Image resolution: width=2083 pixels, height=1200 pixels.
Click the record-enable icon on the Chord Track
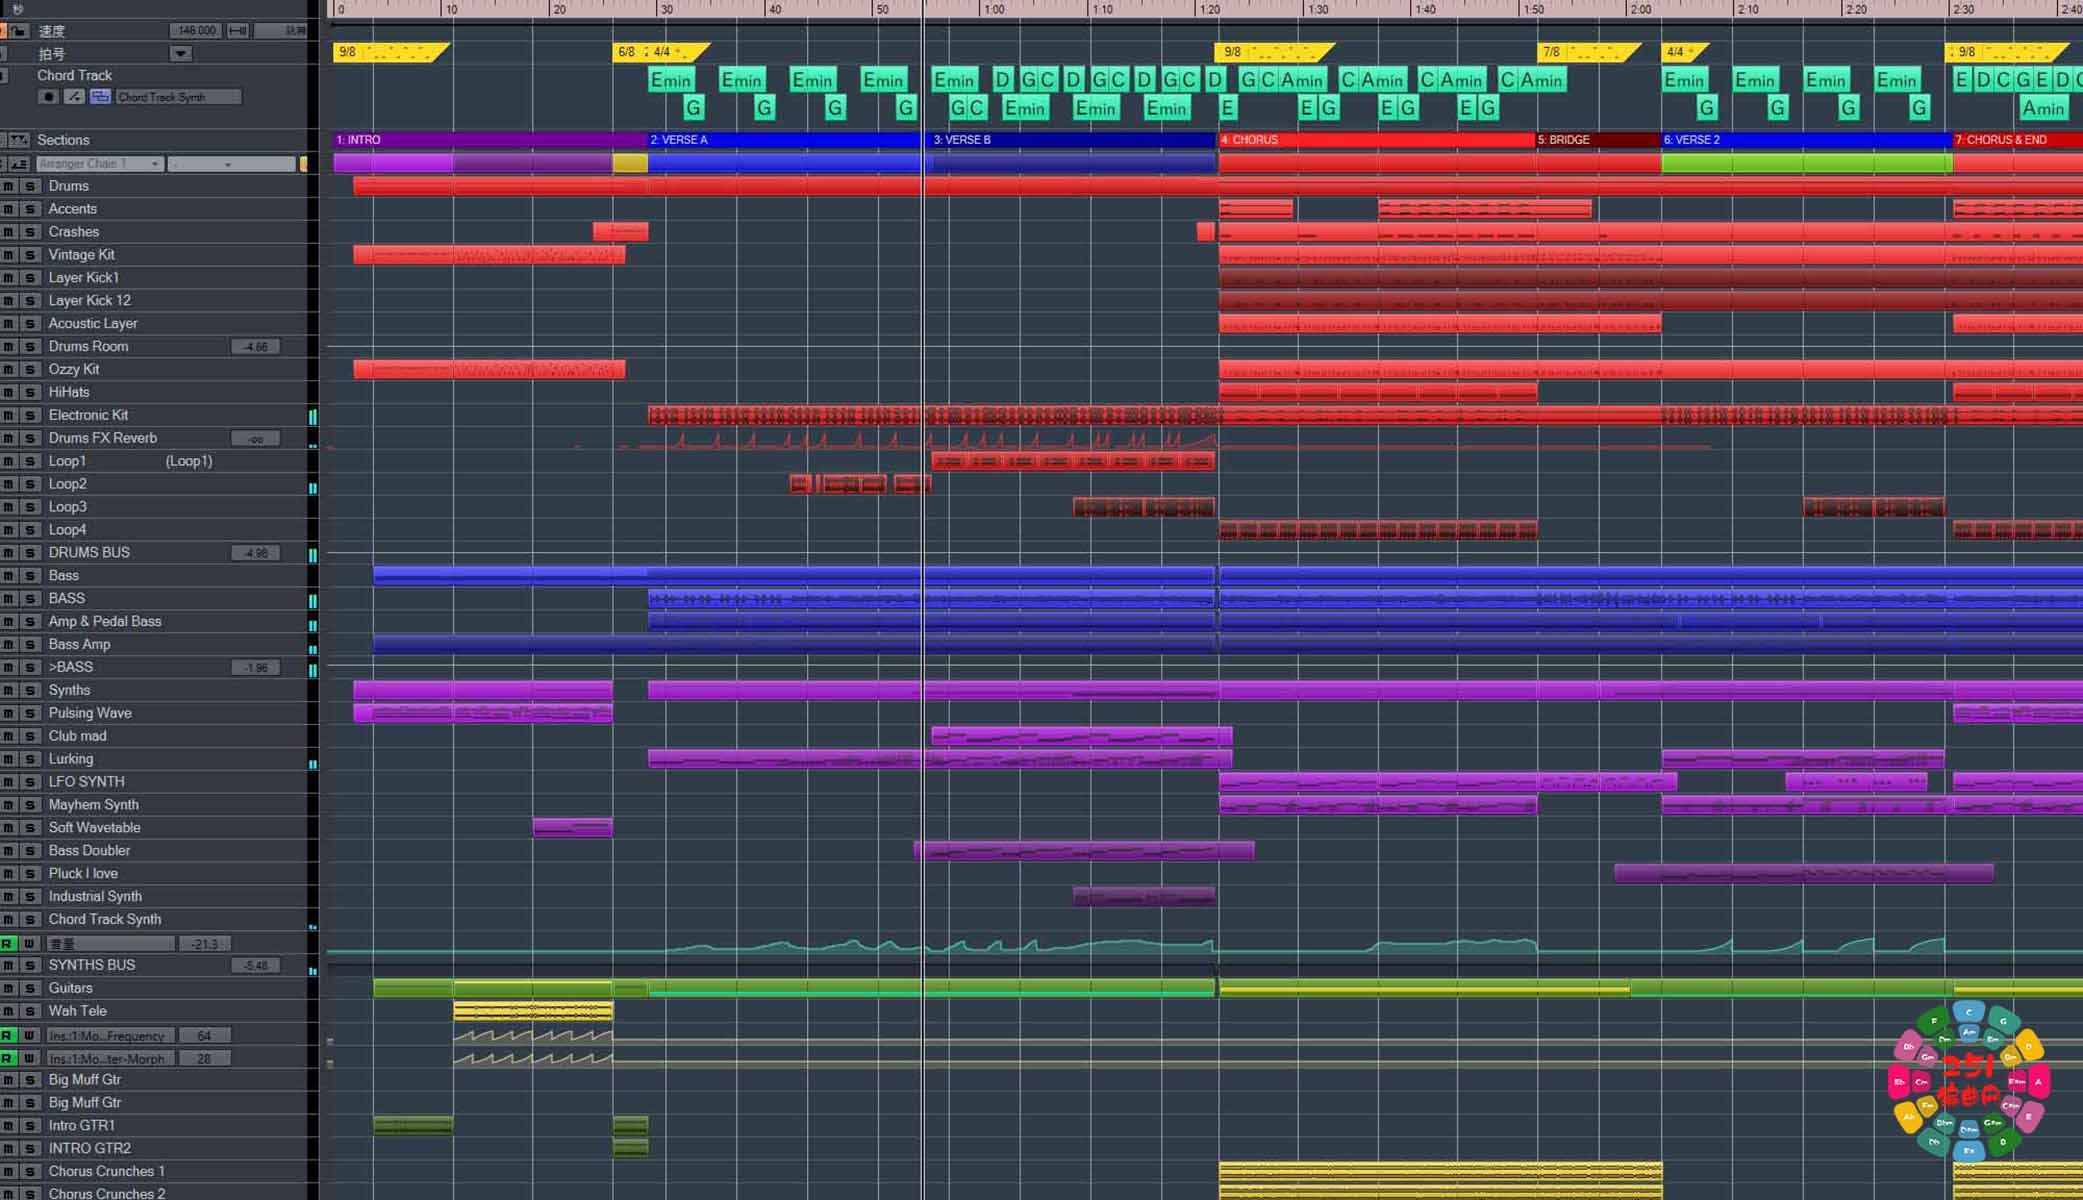click(47, 94)
